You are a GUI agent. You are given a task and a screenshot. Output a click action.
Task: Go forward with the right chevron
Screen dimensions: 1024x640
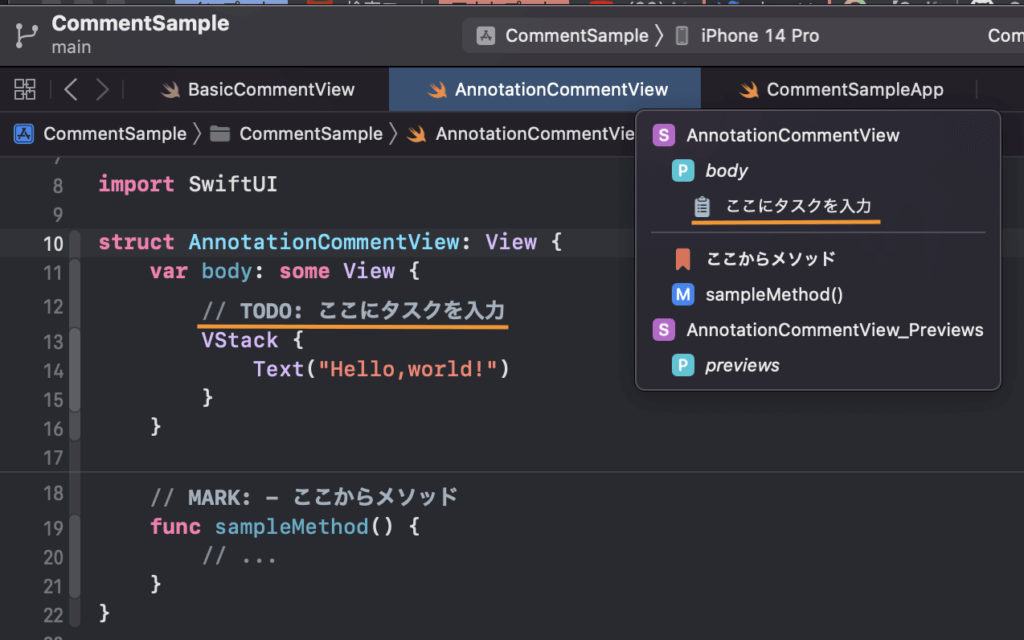click(102, 89)
